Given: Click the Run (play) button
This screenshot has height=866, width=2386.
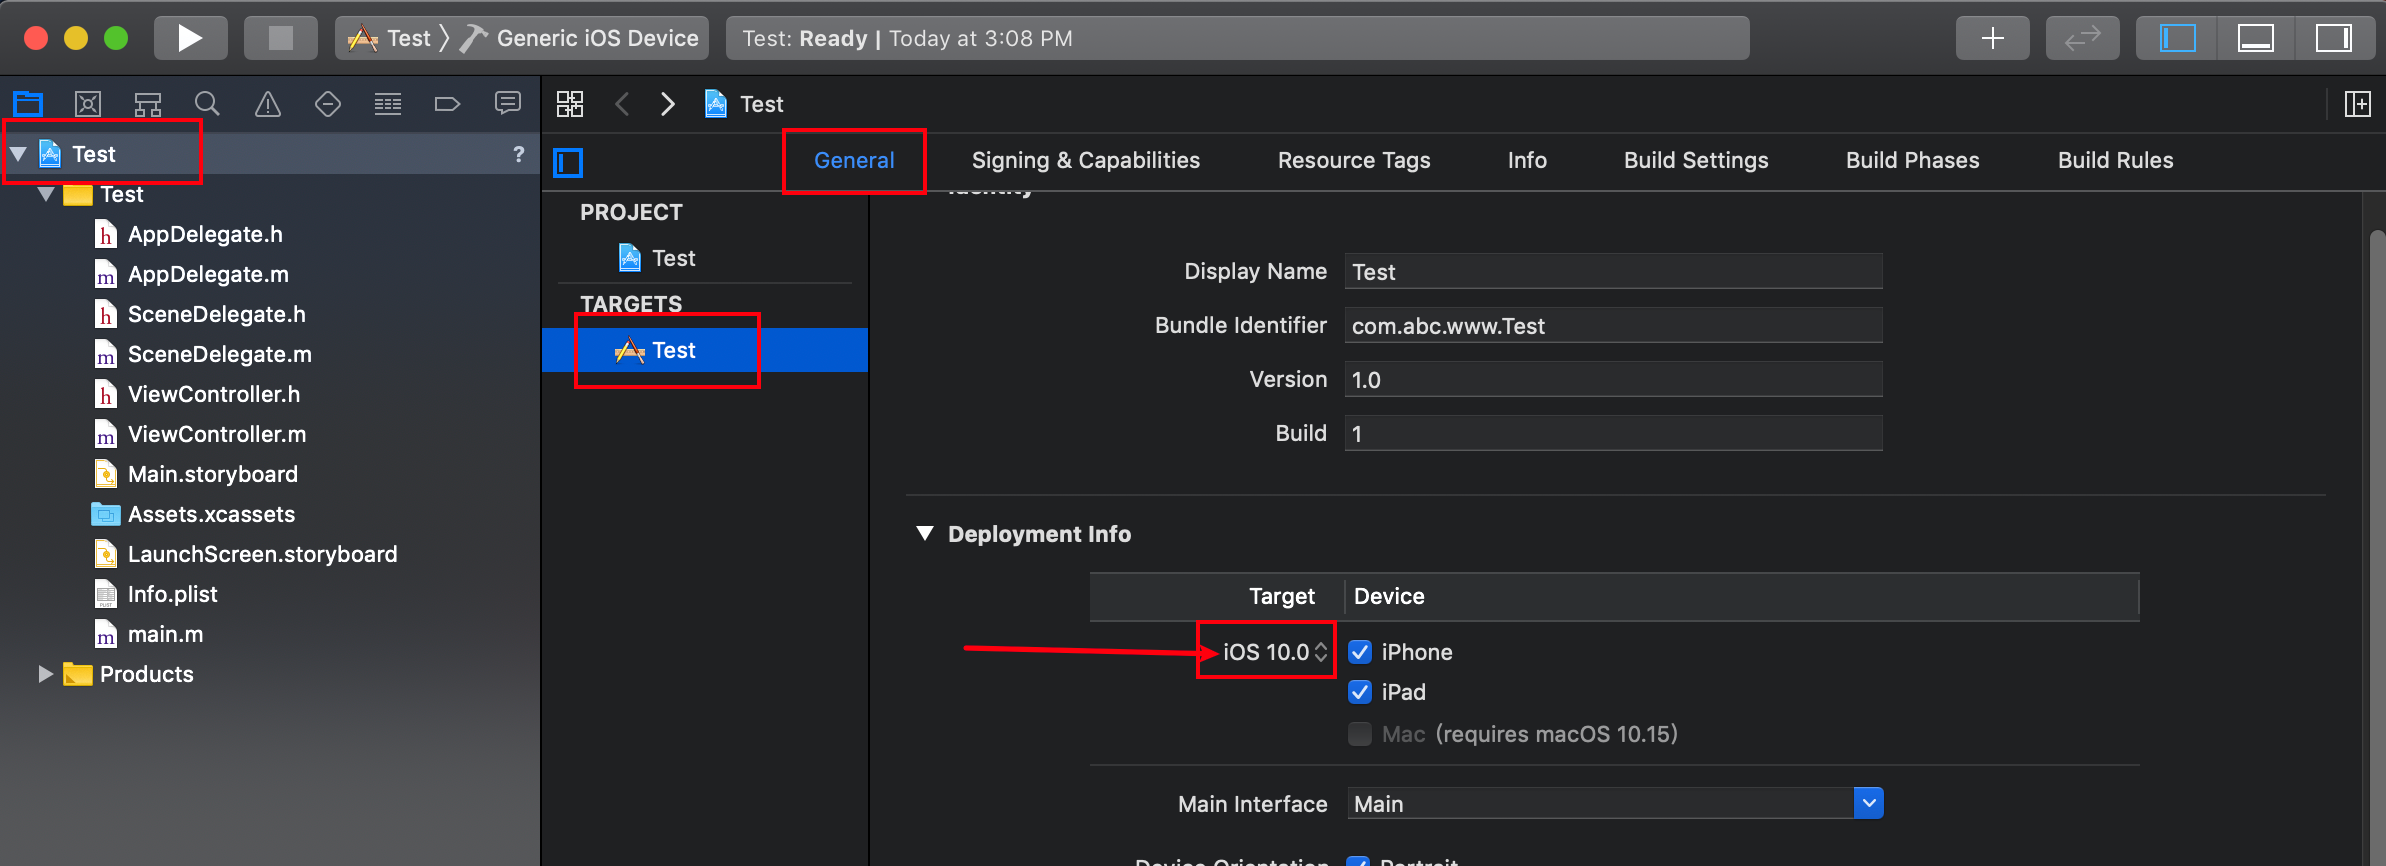Looking at the screenshot, I should coord(190,38).
